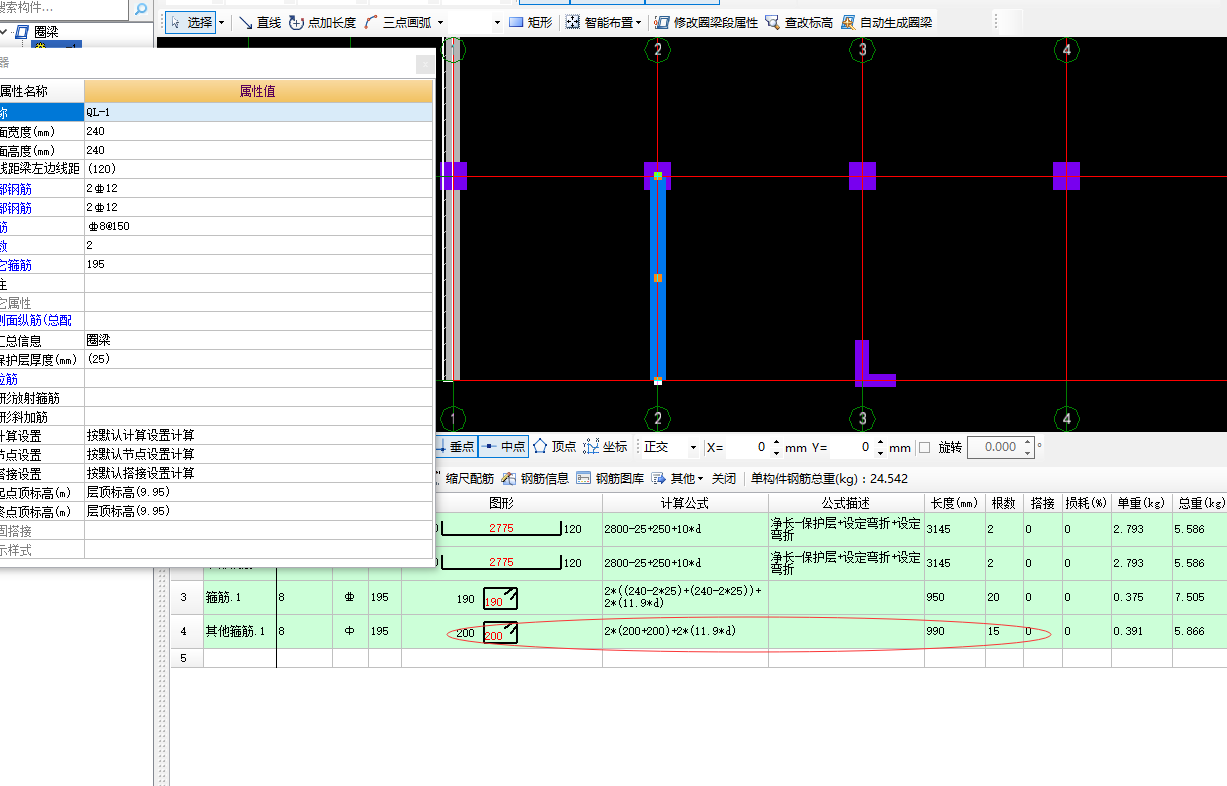The height and width of the screenshot is (786, 1227).
Task: Open 钢筋图库 rebar library
Action: (x=610, y=478)
